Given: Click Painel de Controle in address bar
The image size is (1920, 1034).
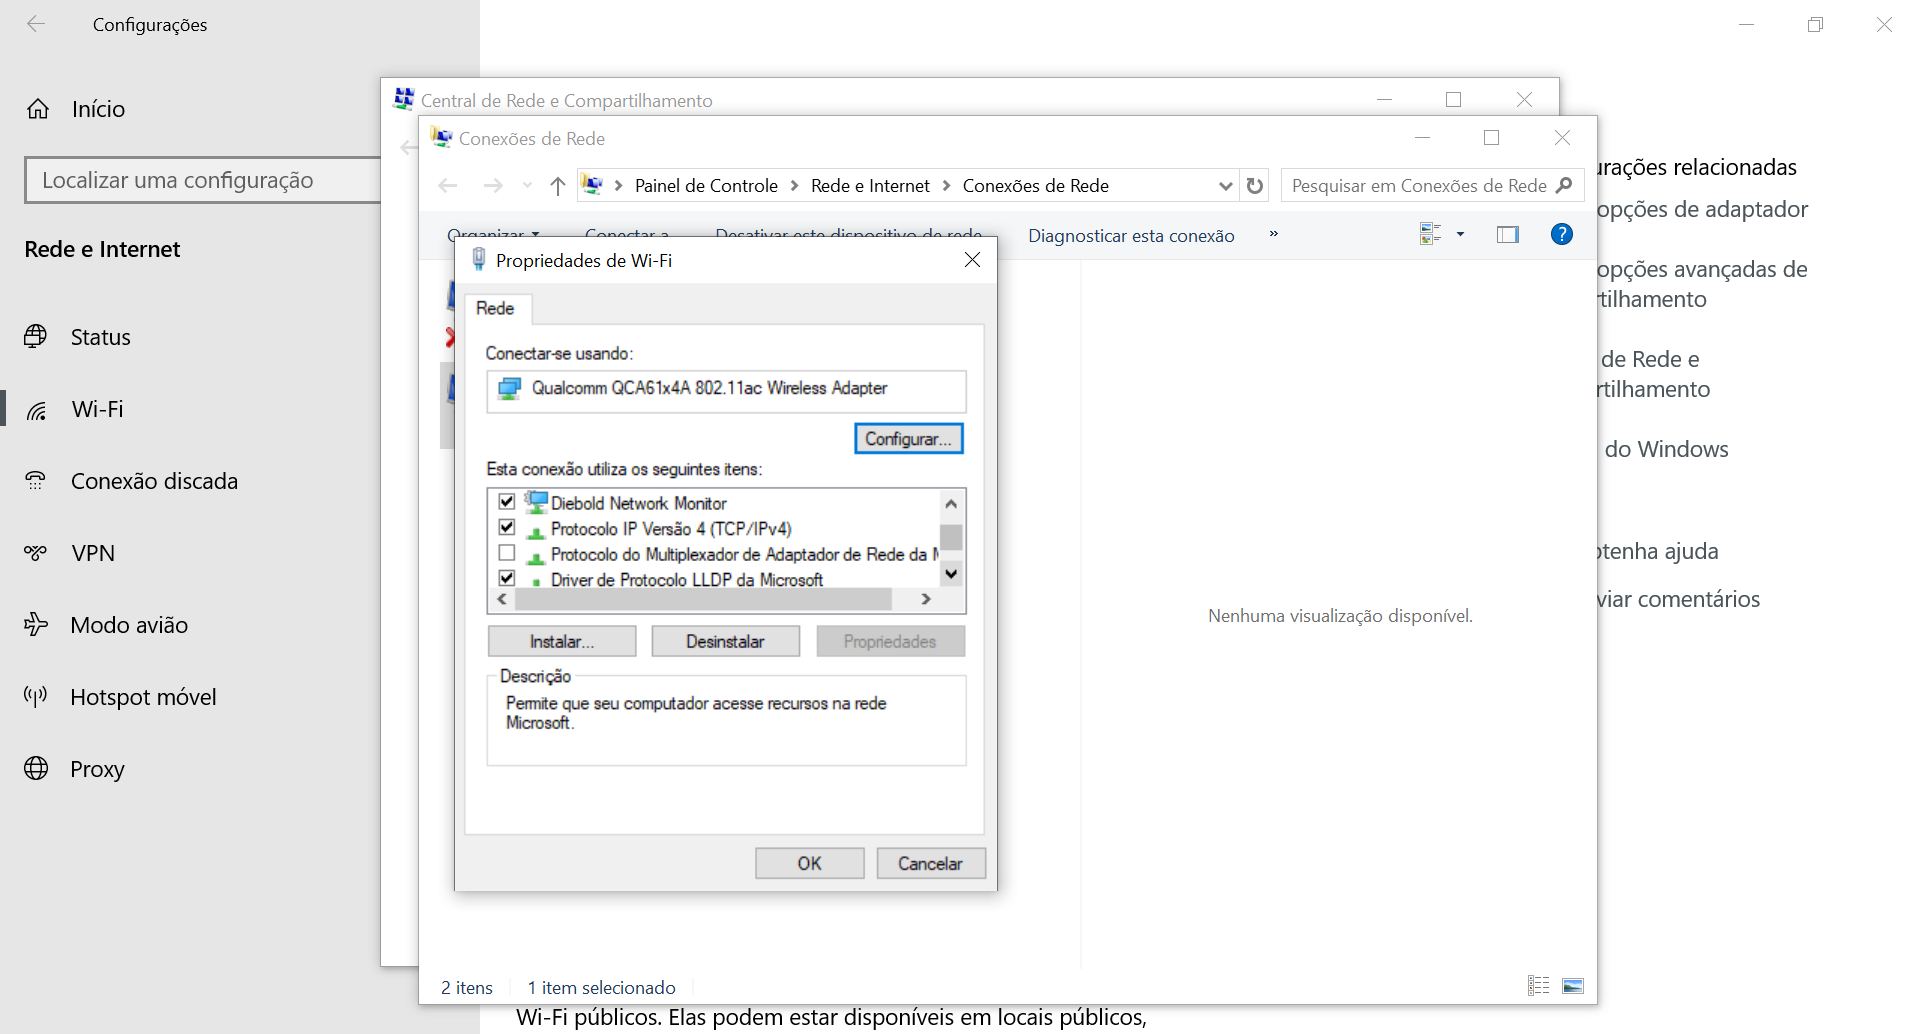Looking at the screenshot, I should coord(706,185).
